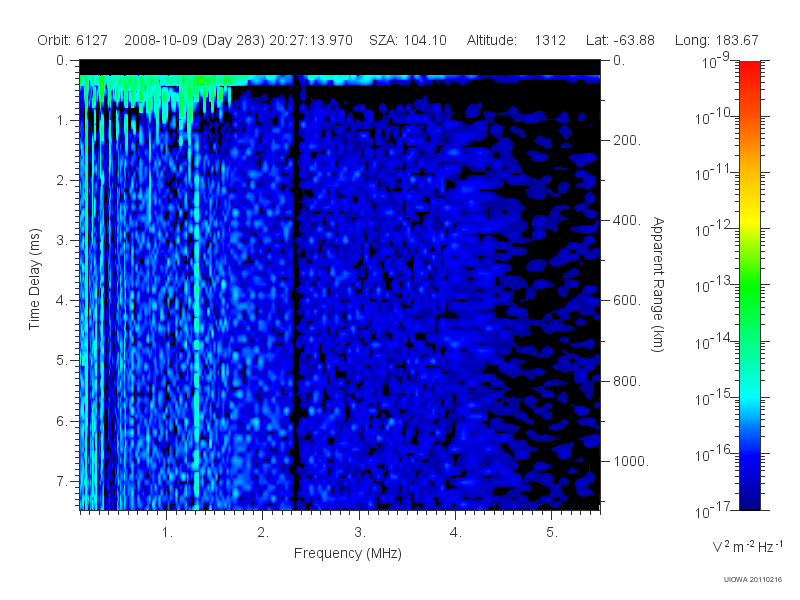Click the 5. tick on time delay axis

62,361
